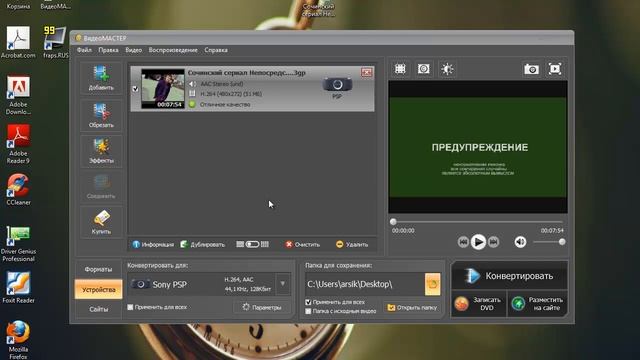Screen dimensions: 640x360
Task: Open the Adobe Download desktop shortcut
Action: [x=18, y=95]
